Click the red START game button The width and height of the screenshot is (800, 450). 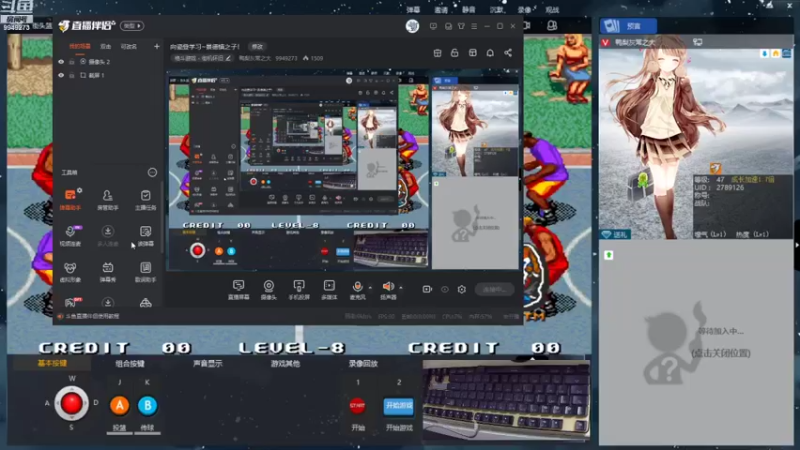(x=358, y=406)
